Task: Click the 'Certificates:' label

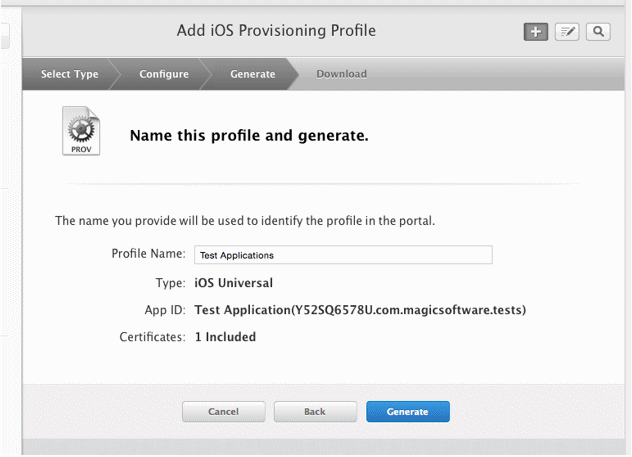Action: coord(152,337)
